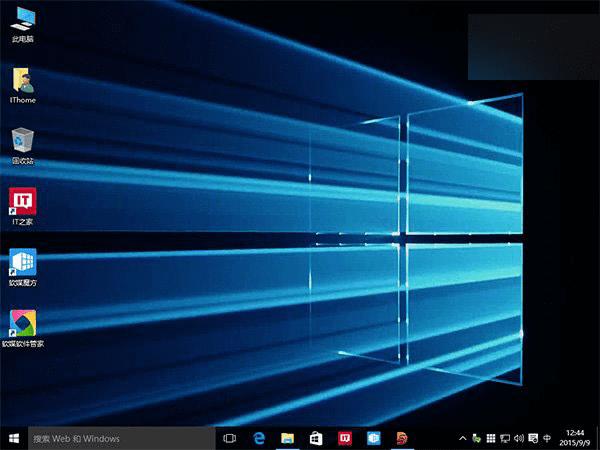Open the red IT之家 taskbar app
600x450 pixels.
point(345,439)
